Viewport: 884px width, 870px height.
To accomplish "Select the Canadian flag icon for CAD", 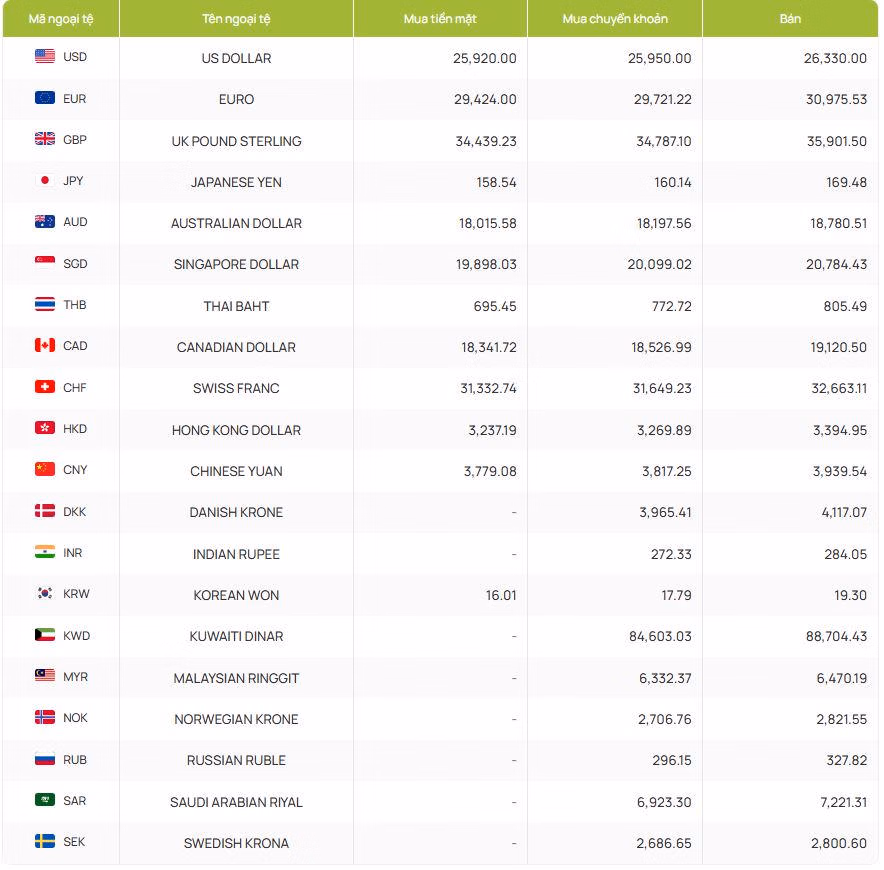I will [x=45, y=345].
